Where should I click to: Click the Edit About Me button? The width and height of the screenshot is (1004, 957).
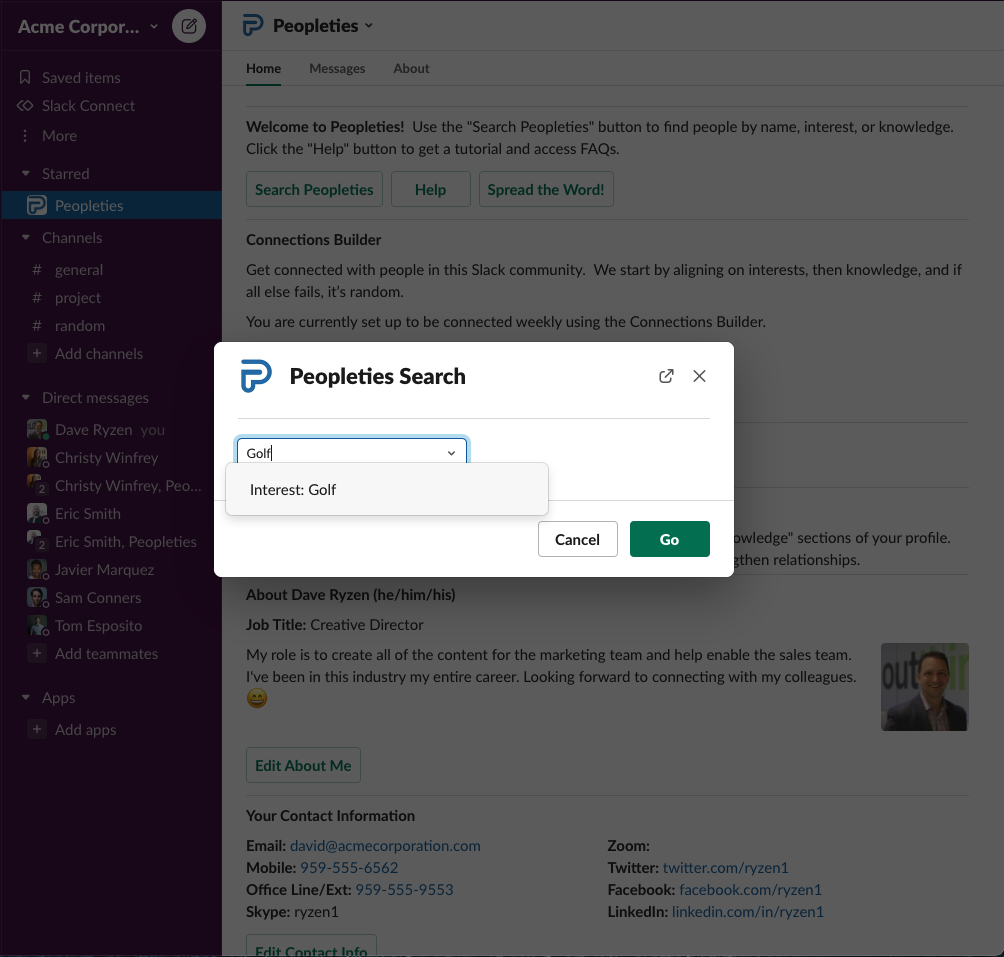click(304, 765)
